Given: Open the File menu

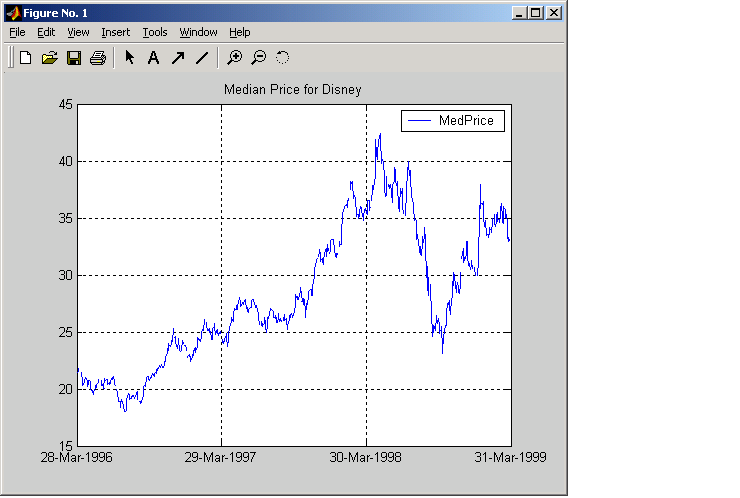Looking at the screenshot, I should point(17,32).
